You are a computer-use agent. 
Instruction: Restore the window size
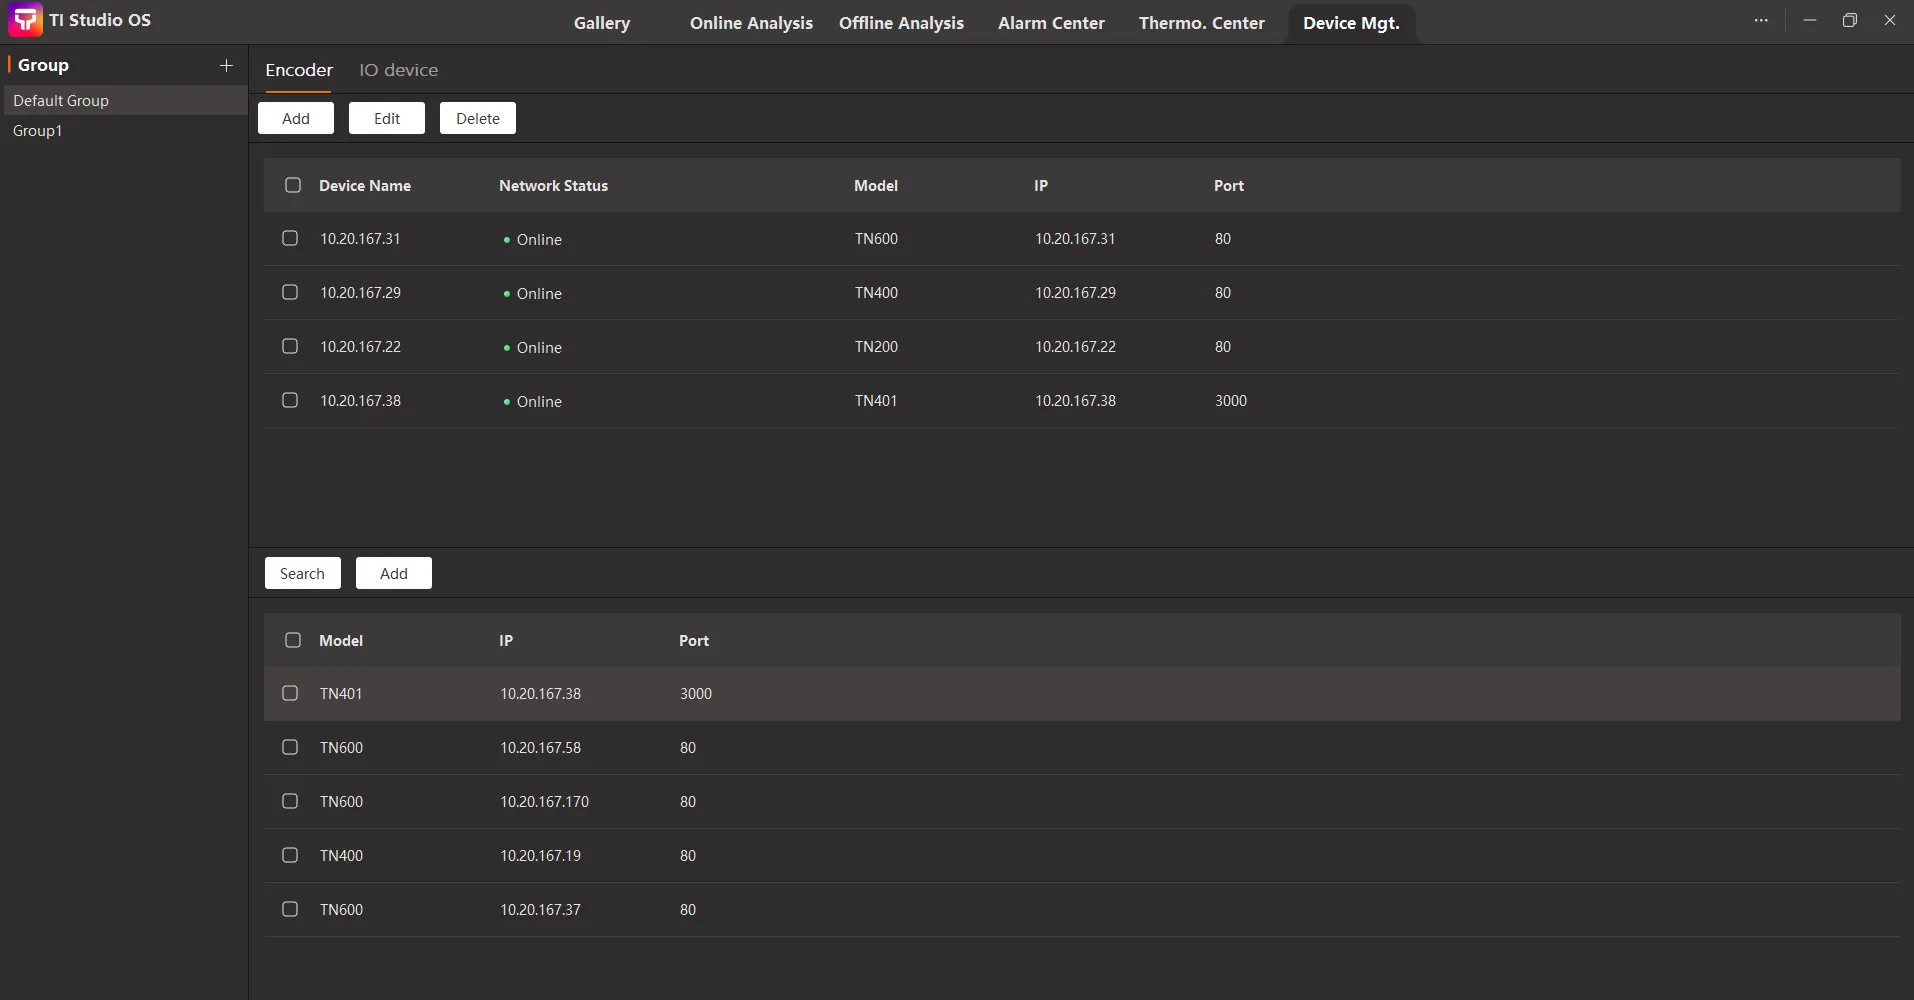click(x=1849, y=20)
